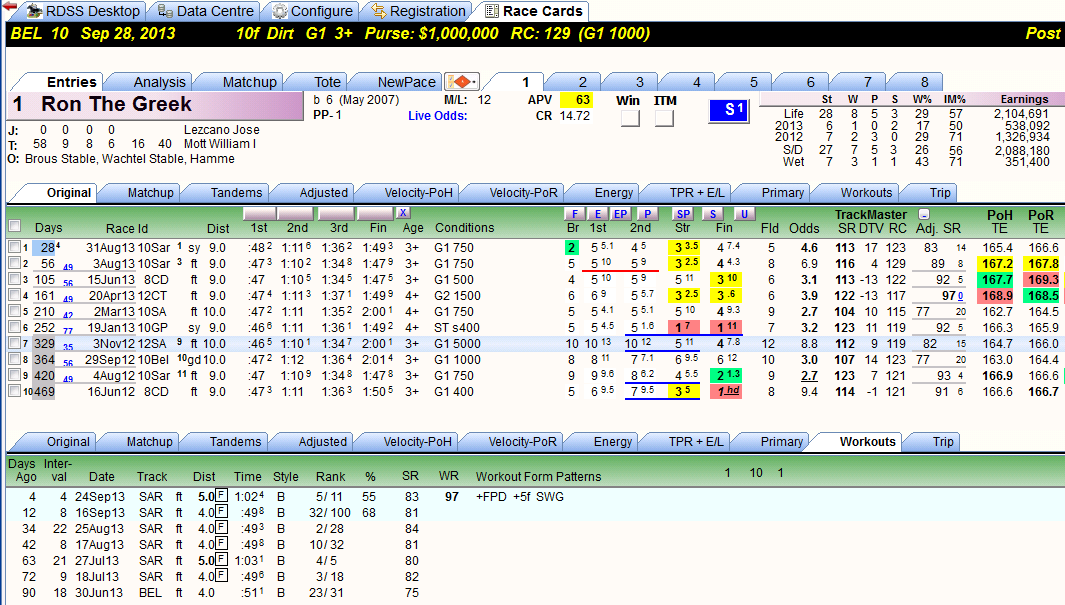Click the Configure gear icon
Image resolution: width=1065 pixels, height=605 pixels.
point(279,11)
